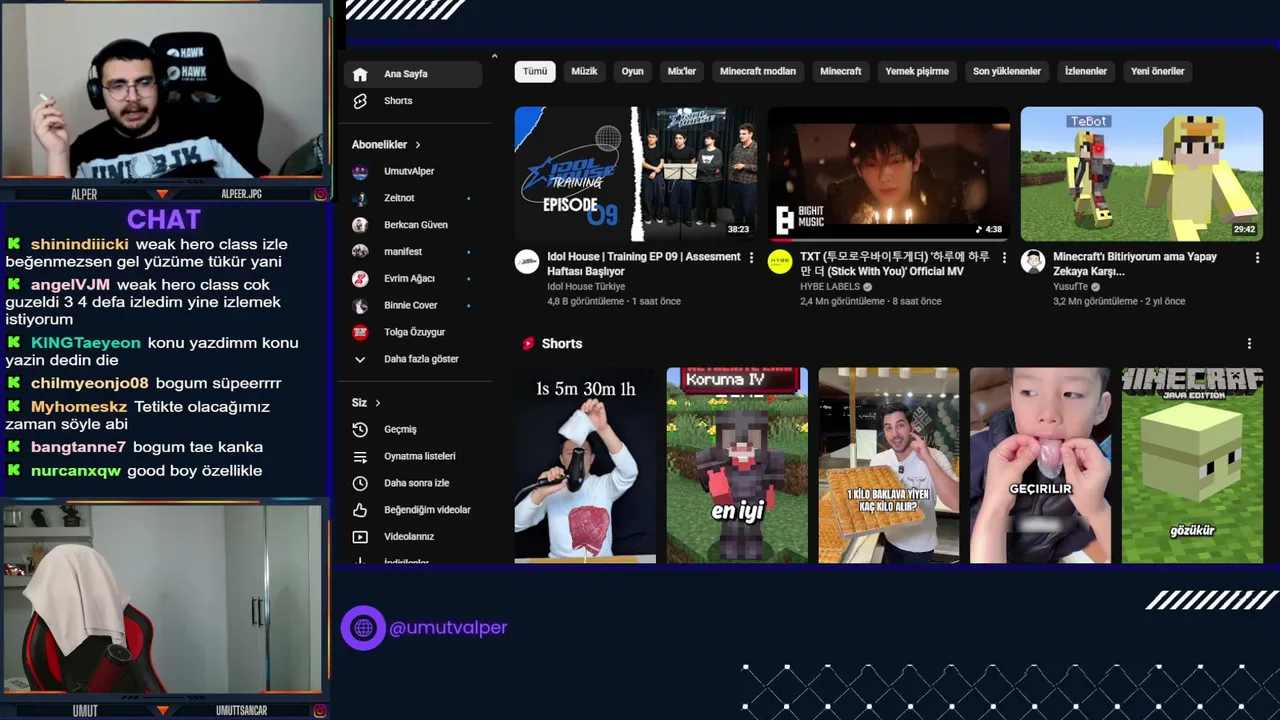Open UmutvAlper channel avatar in subscriptions
Screen dimensions: 1280x720
click(360, 171)
